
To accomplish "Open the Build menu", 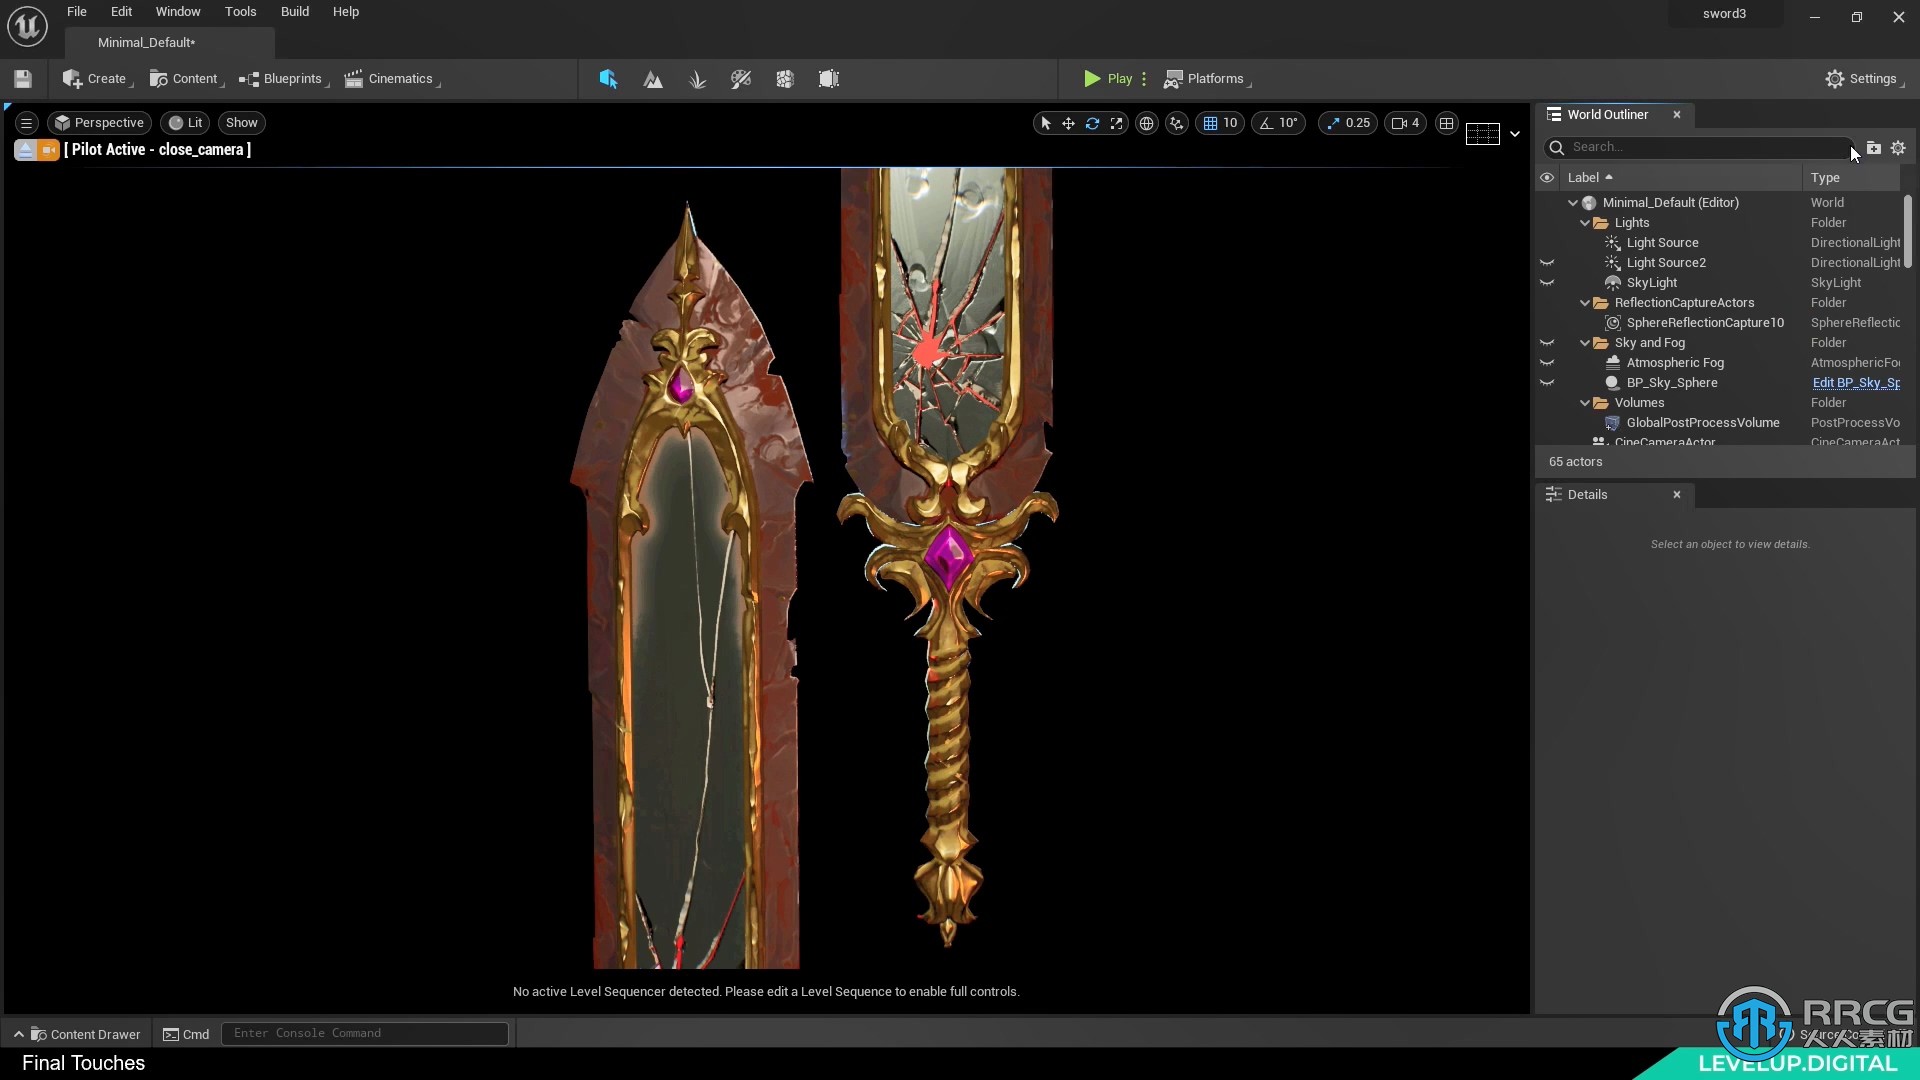I will tap(294, 11).
